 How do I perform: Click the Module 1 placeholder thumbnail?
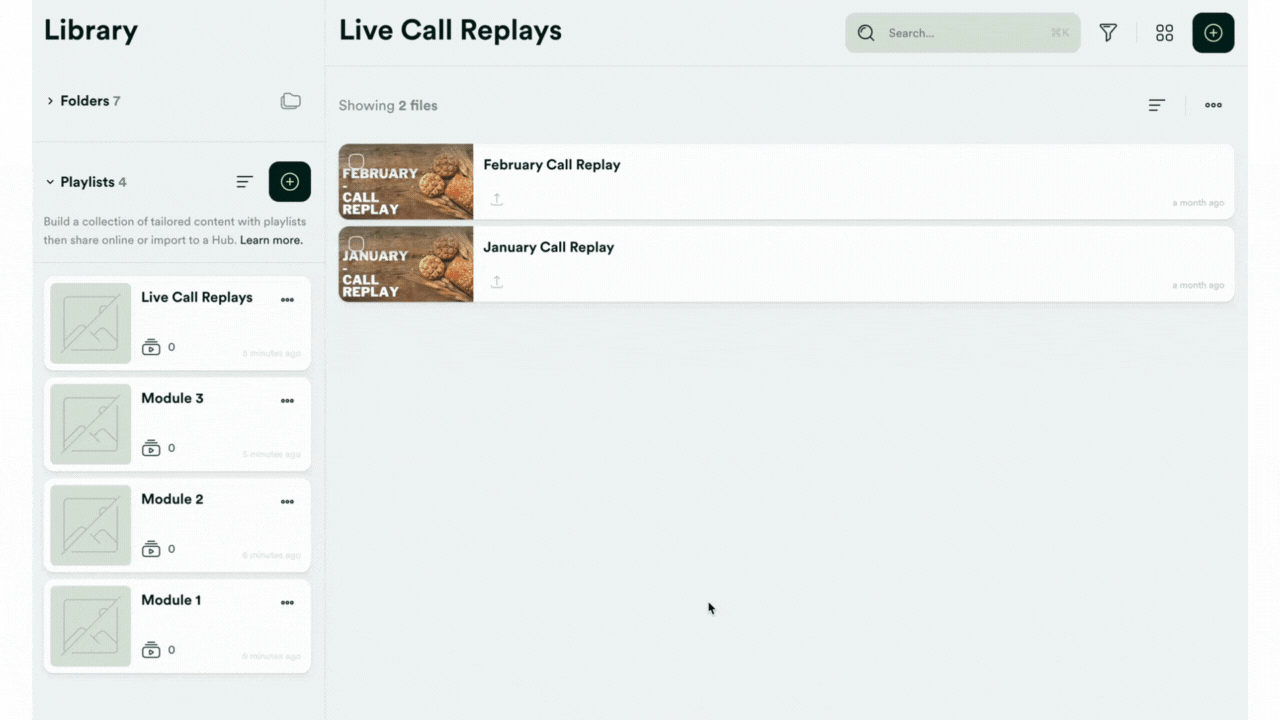[91, 626]
